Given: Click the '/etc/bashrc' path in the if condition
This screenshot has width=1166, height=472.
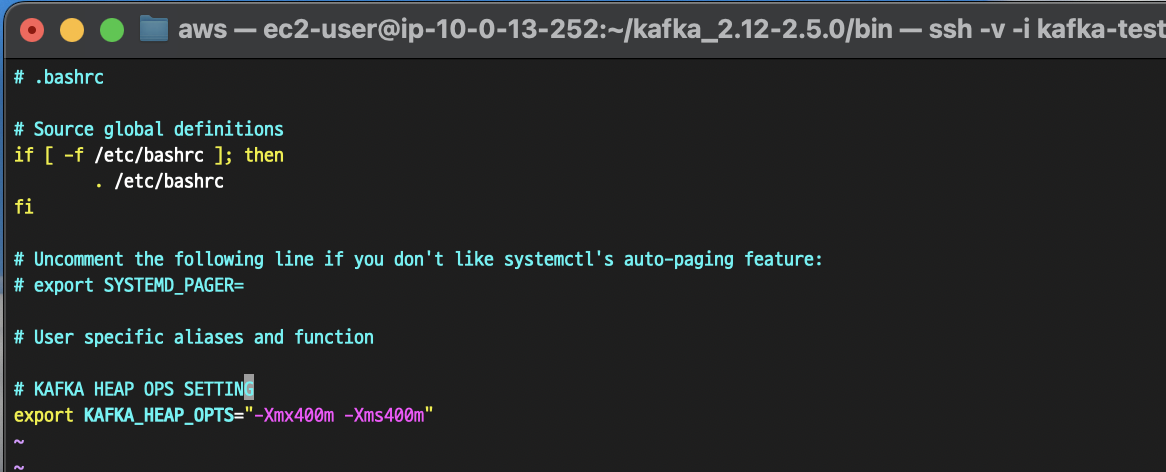Looking at the screenshot, I should pyautogui.click(x=149, y=155).
